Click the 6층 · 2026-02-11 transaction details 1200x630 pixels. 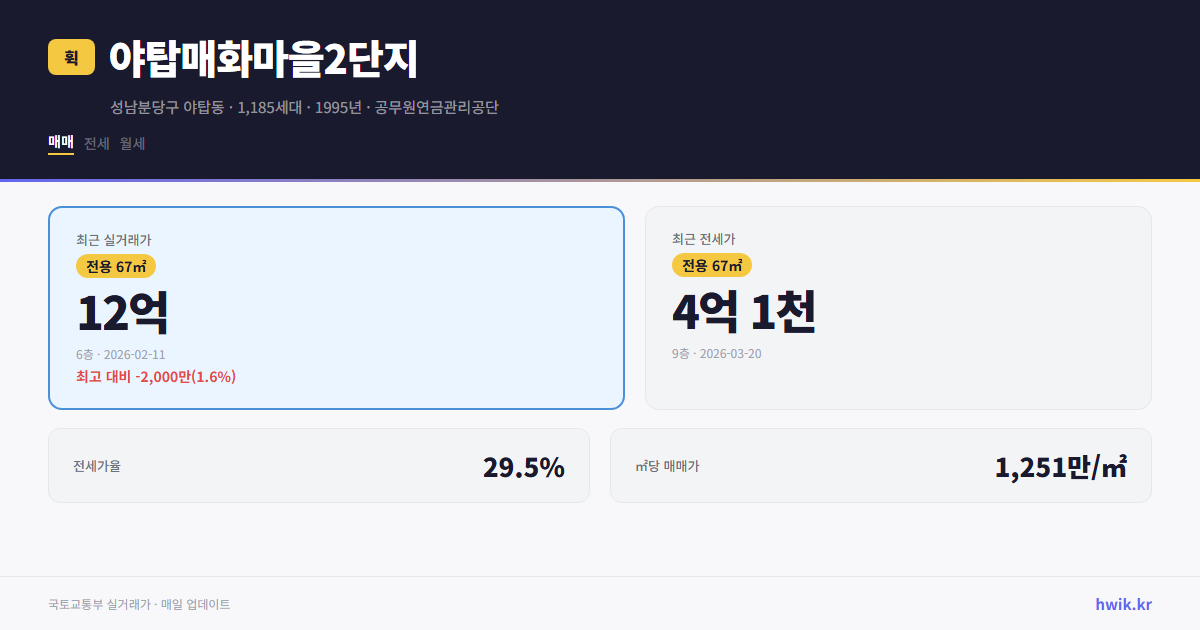click(x=121, y=354)
